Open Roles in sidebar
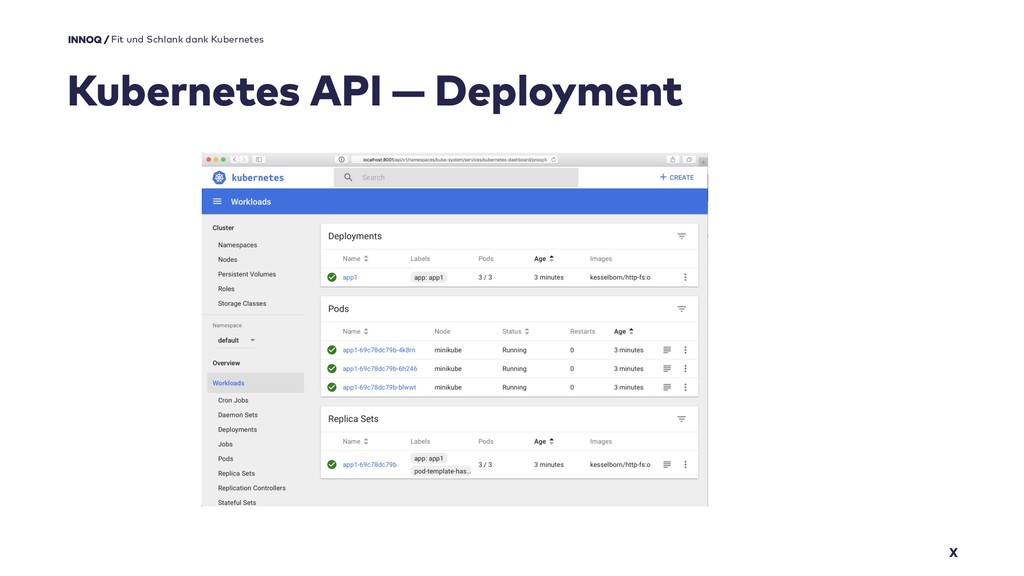Image resolution: width=1024 pixels, height=576 pixels. pyautogui.click(x=226, y=289)
